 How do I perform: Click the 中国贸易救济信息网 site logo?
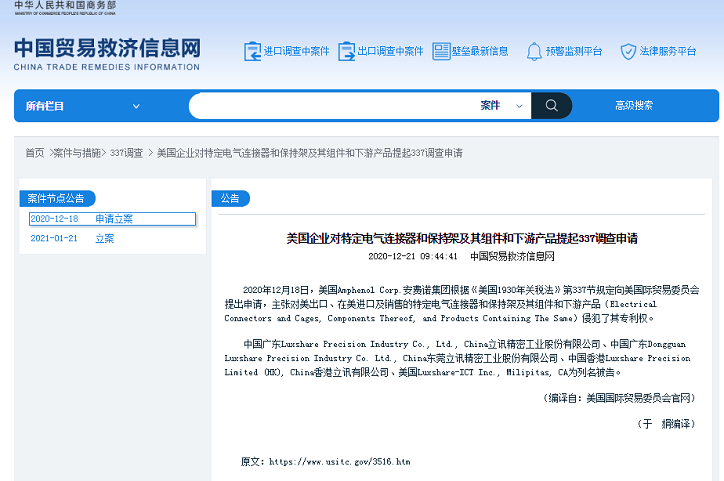coord(107,48)
